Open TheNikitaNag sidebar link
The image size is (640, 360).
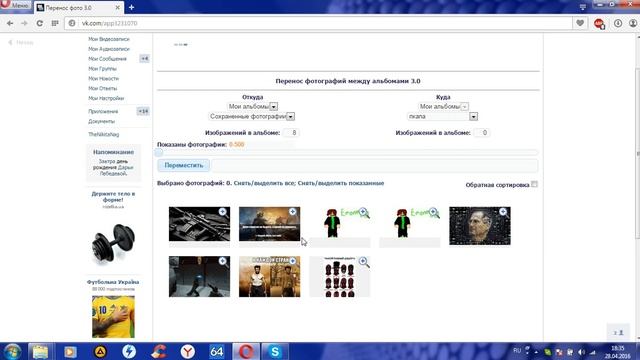click(104, 134)
